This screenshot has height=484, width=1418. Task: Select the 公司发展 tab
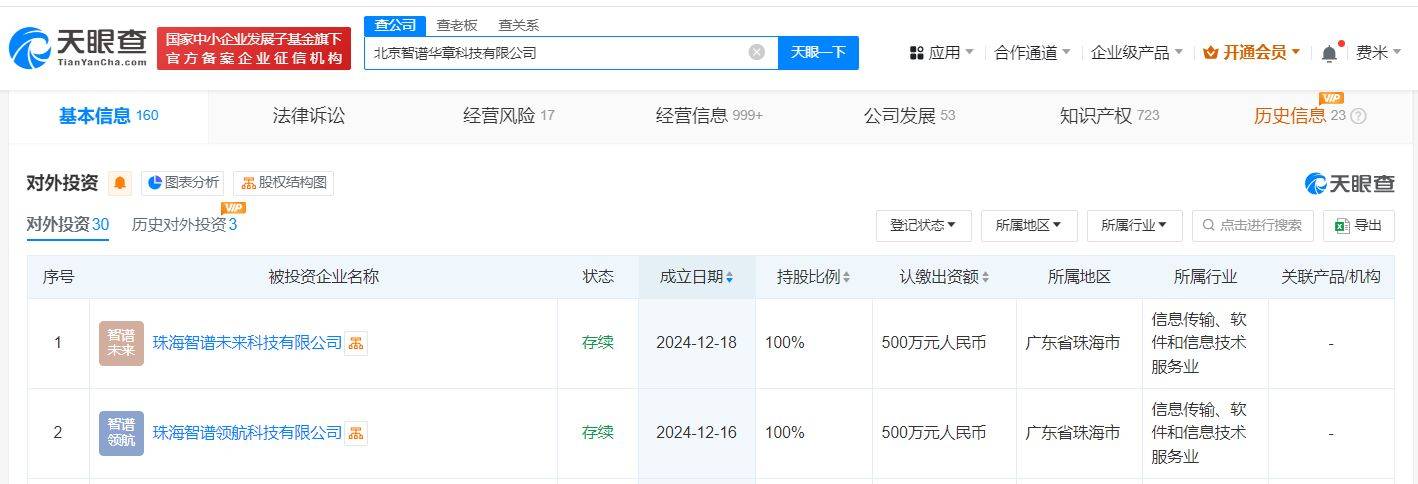[909, 116]
